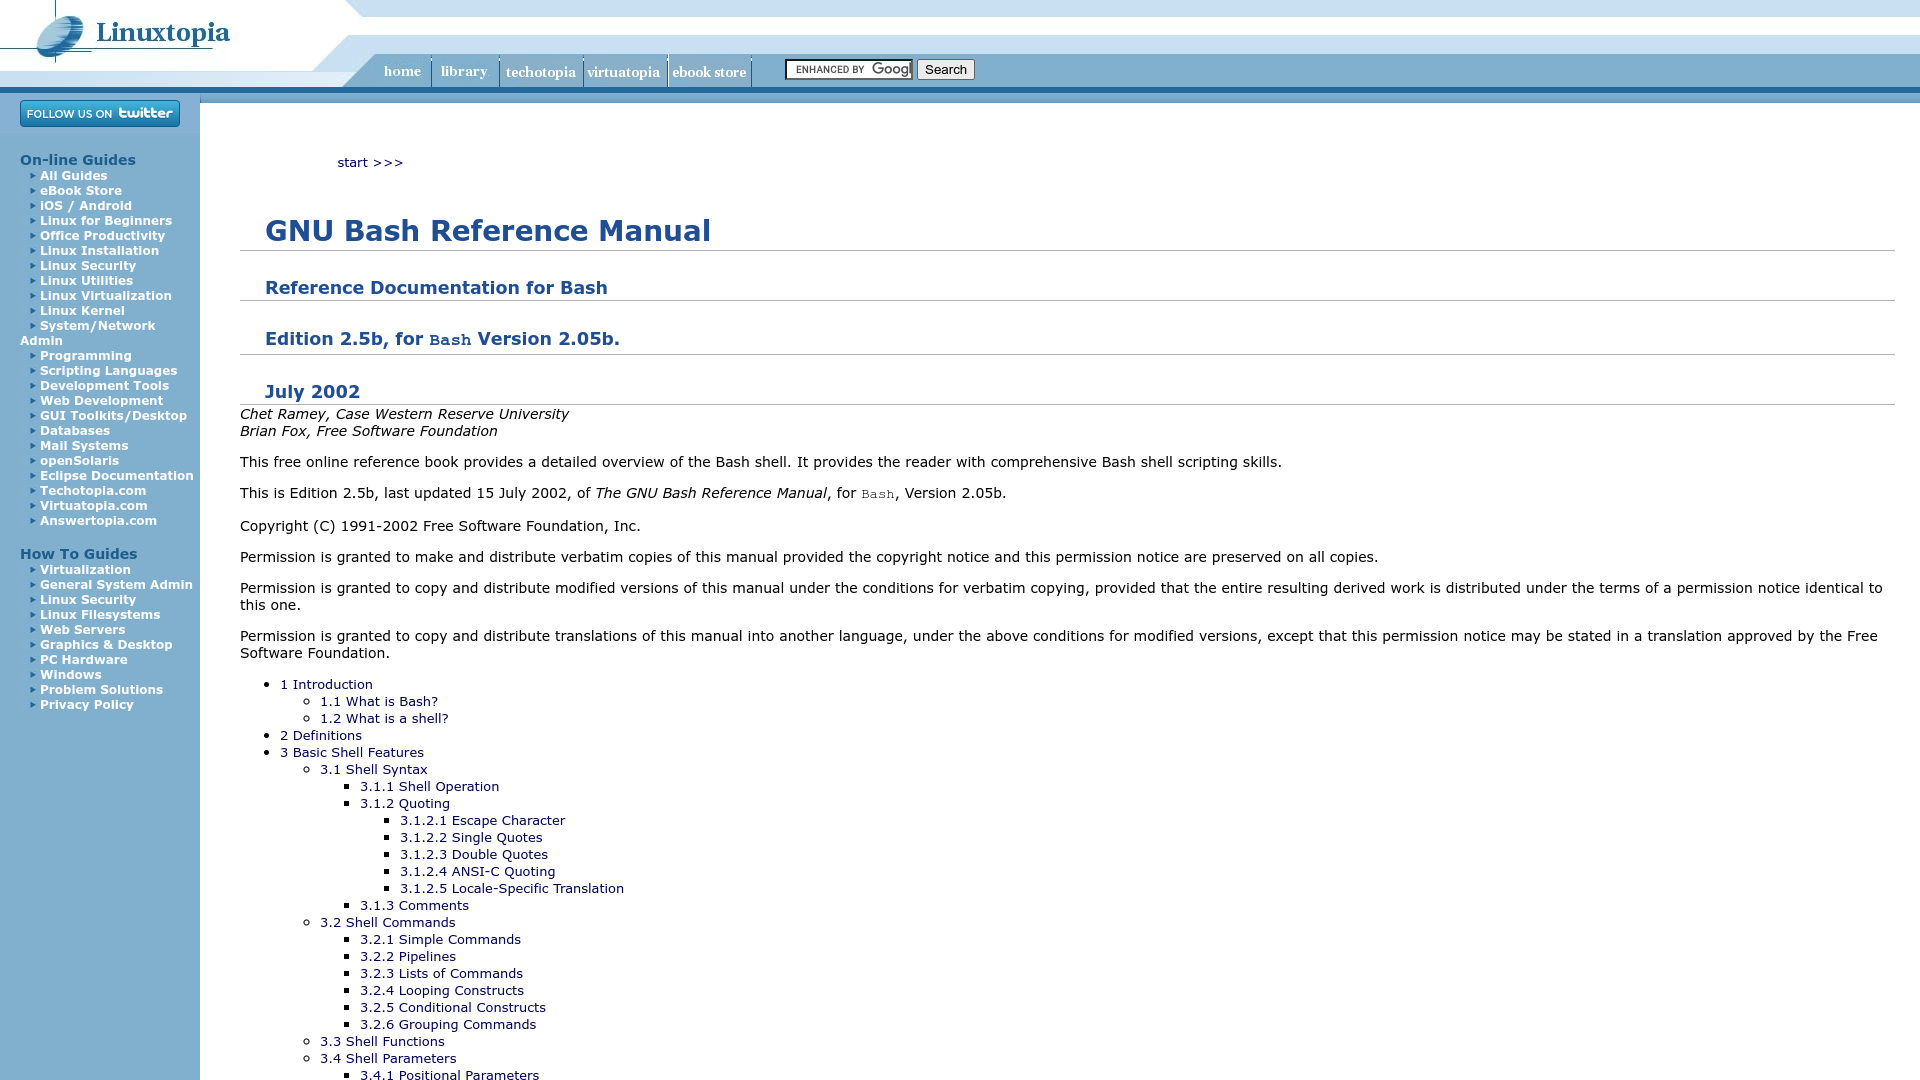
Task: Open chapter 1 Introduction
Action: pos(327,684)
